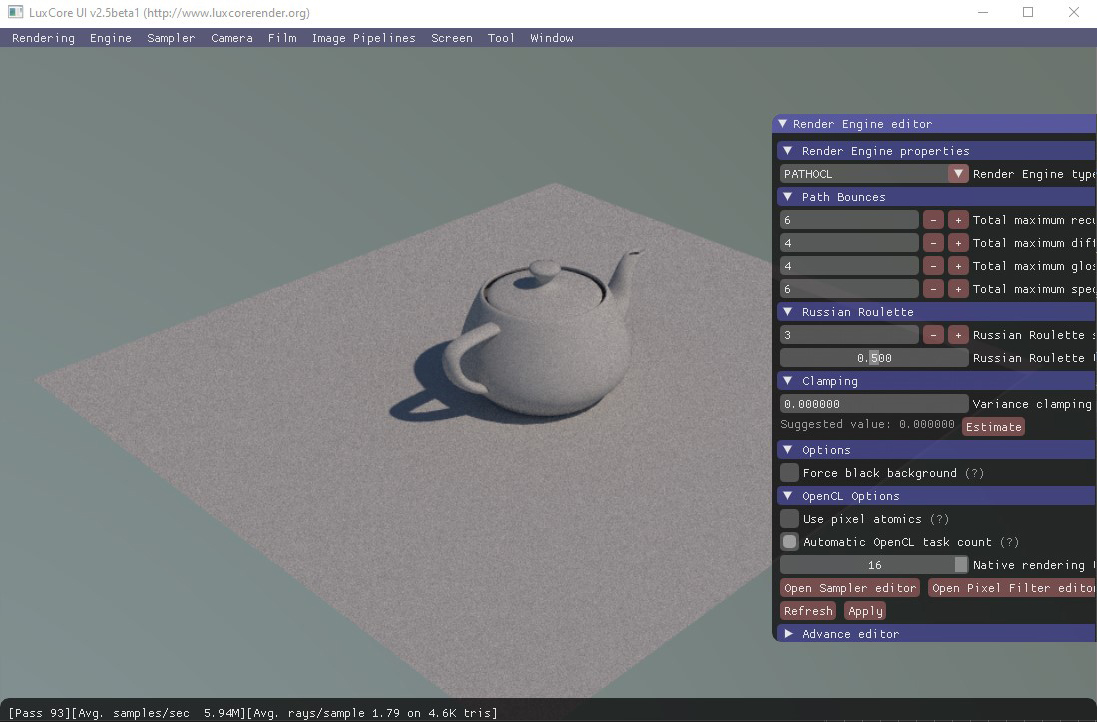This screenshot has height=722, width=1097.
Task: Open the Sampler menu
Action: point(171,38)
